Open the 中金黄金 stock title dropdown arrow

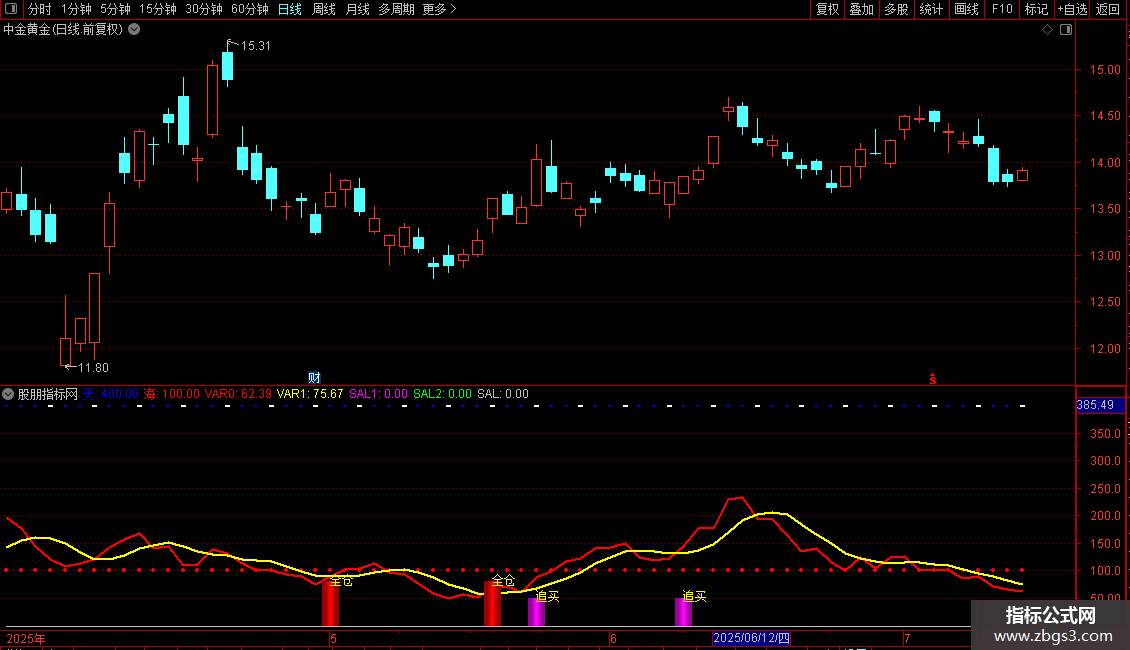[x=135, y=30]
